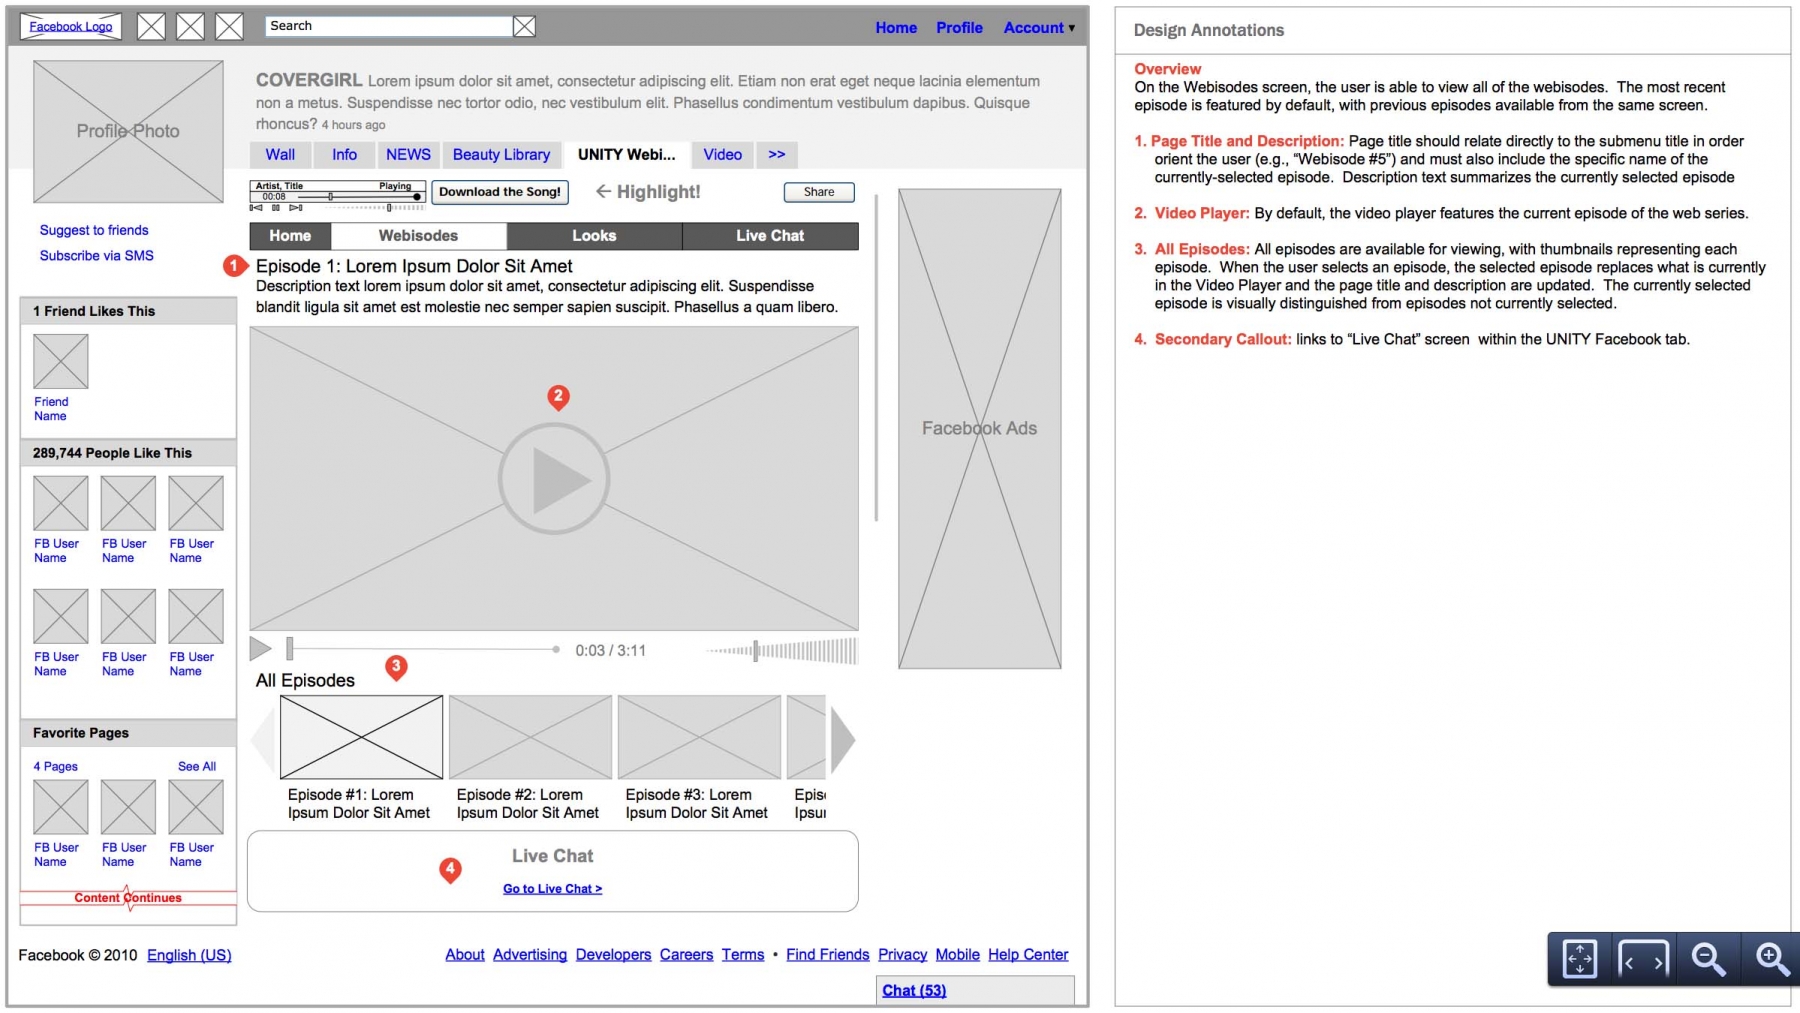Viewport: 1800px width, 1013px height.
Task: Open the Facebook Logo in the header
Action: 71,26
